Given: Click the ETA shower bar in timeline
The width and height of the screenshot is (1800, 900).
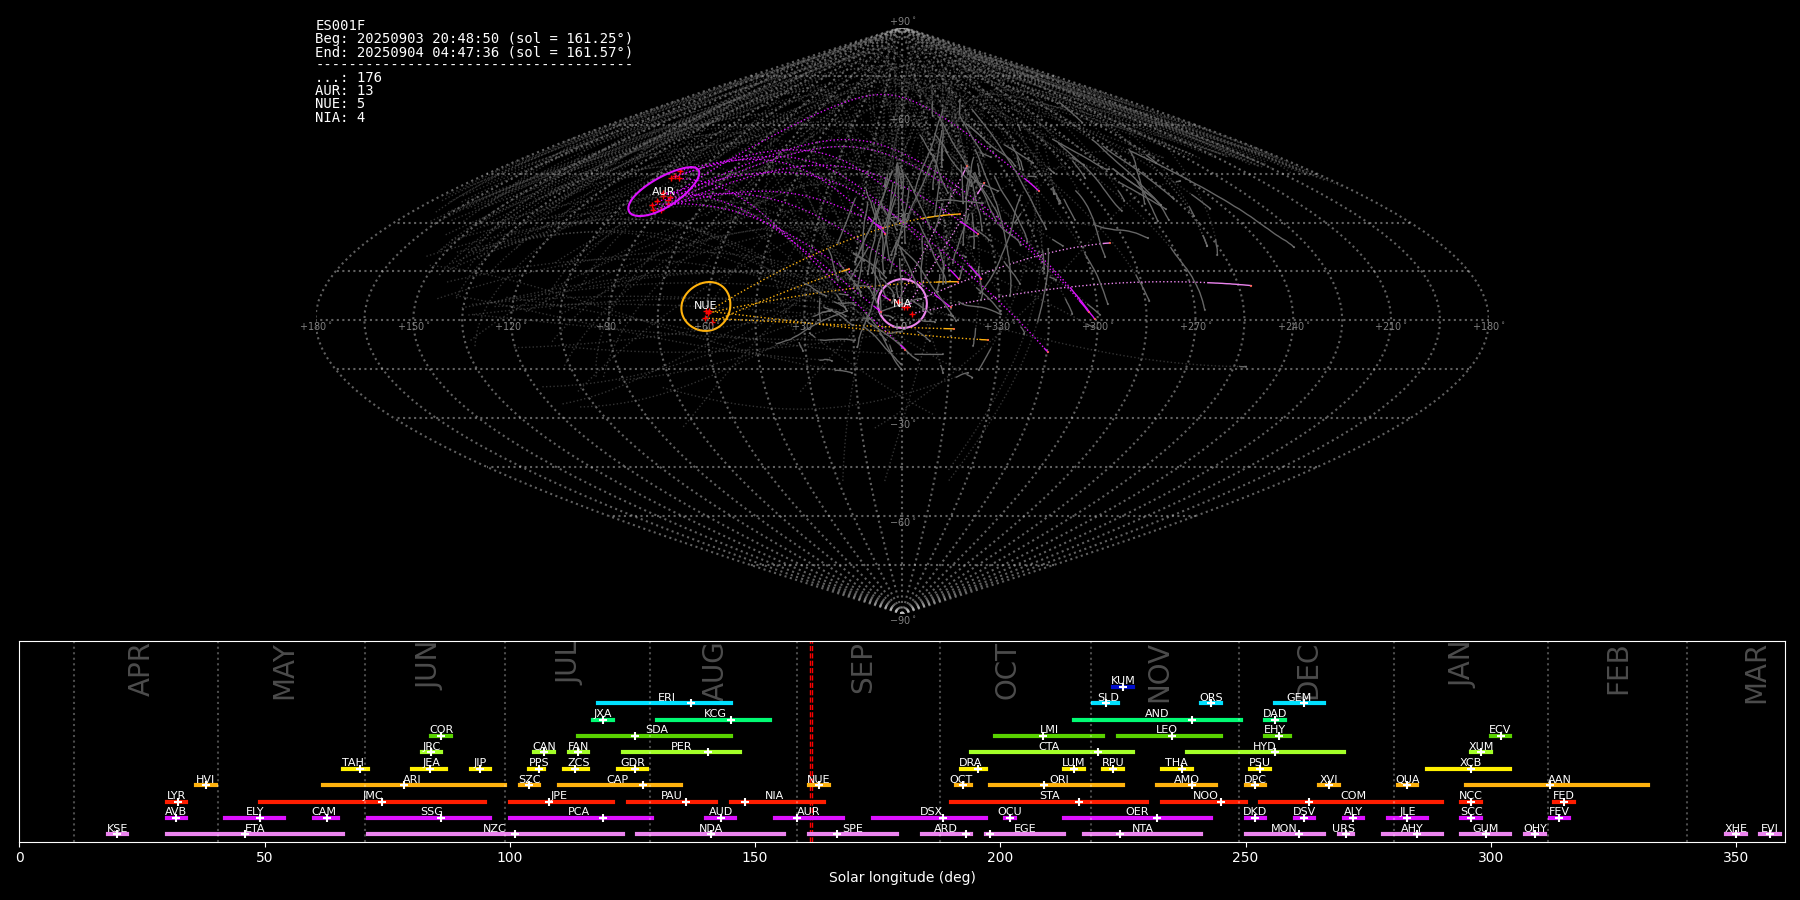Looking at the screenshot, I should pyautogui.click(x=255, y=834).
